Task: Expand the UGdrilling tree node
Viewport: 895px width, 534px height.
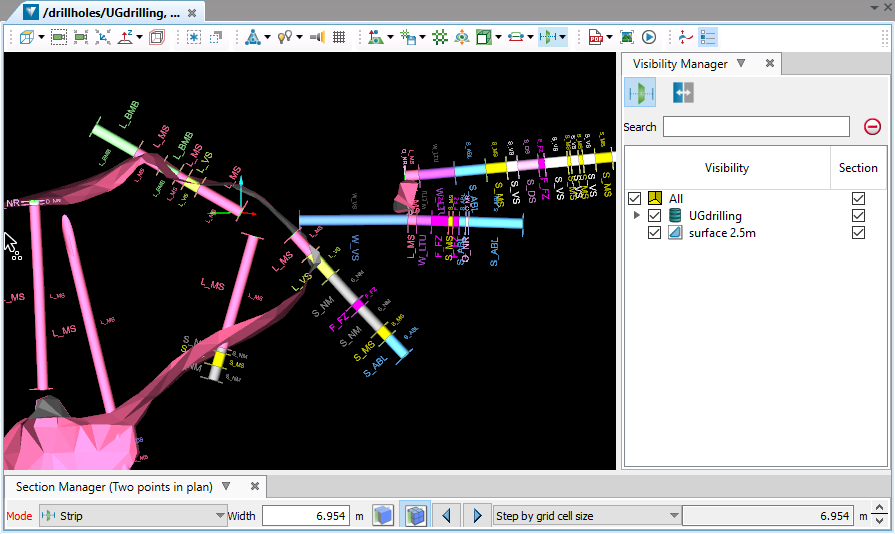Action: click(x=637, y=216)
